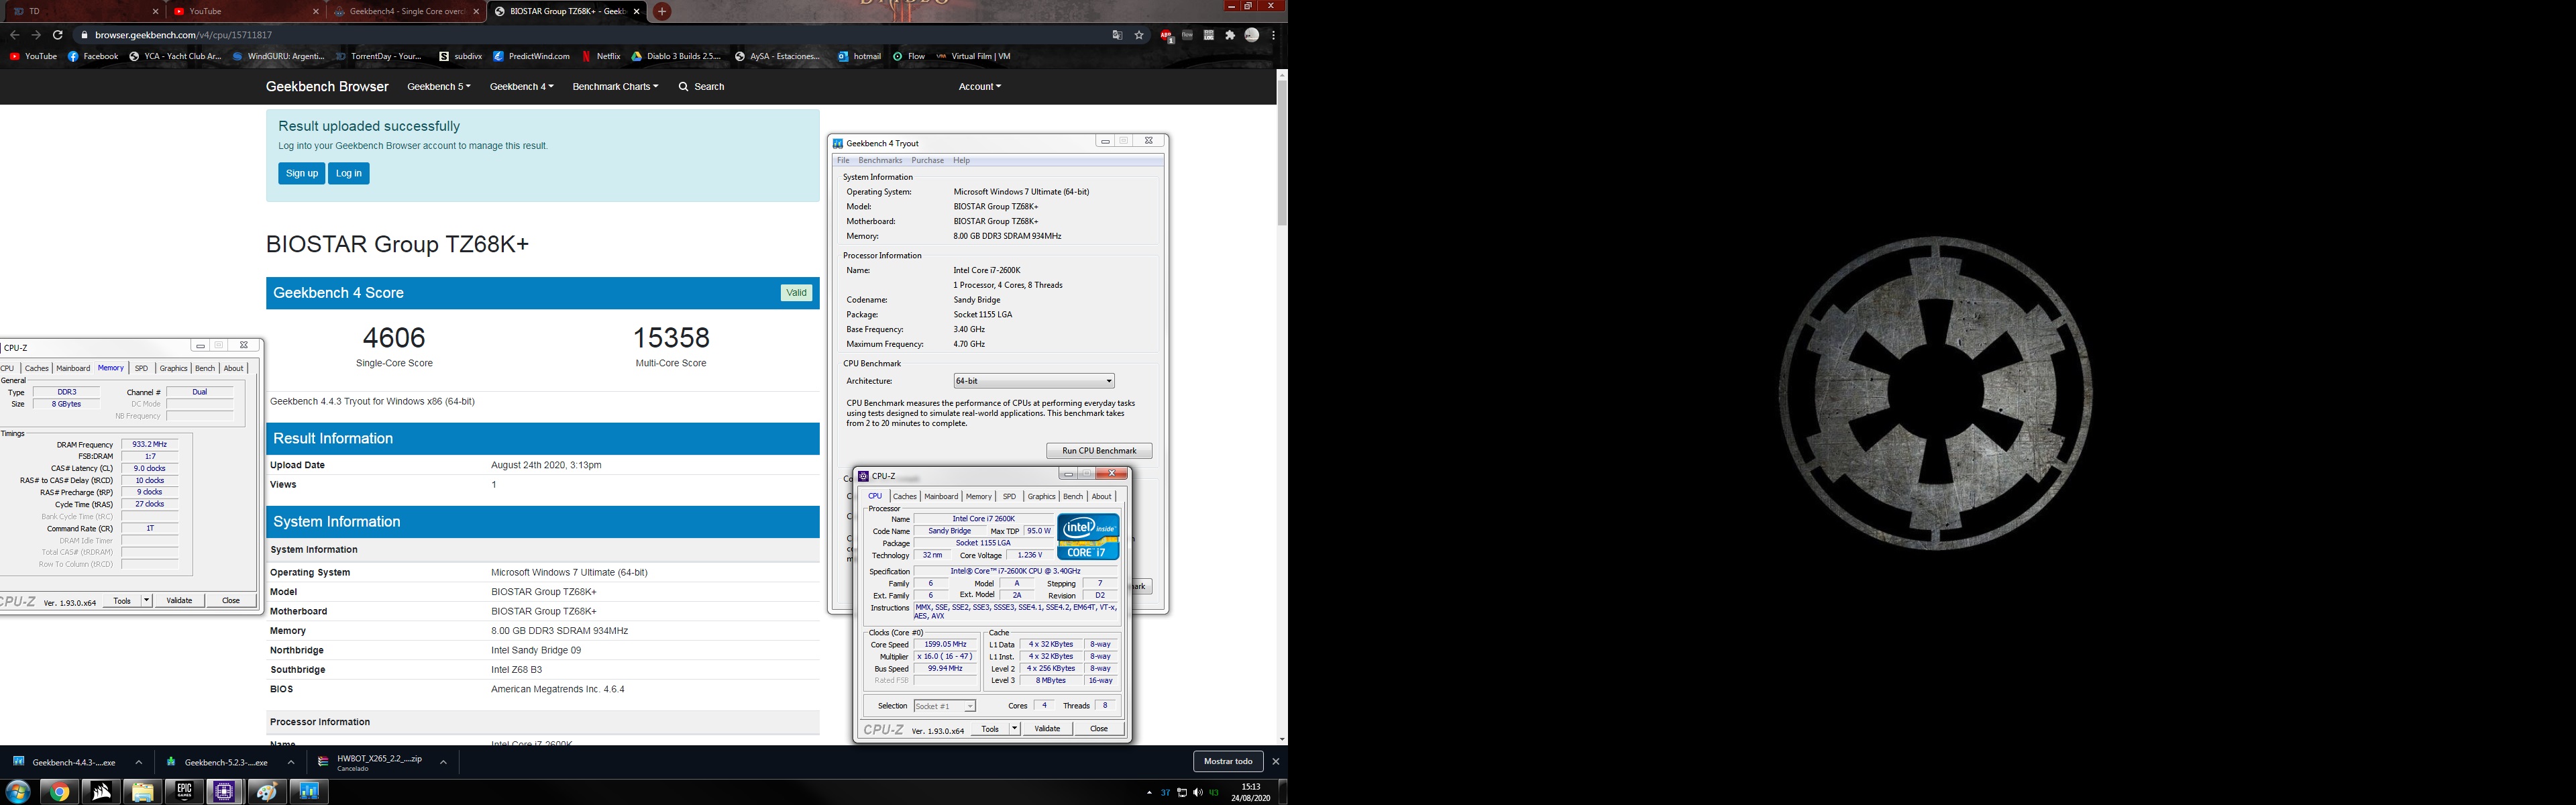The width and height of the screenshot is (2576, 805).
Task: Expand the Geekbench 5 navbar dropdown
Action: 439,87
